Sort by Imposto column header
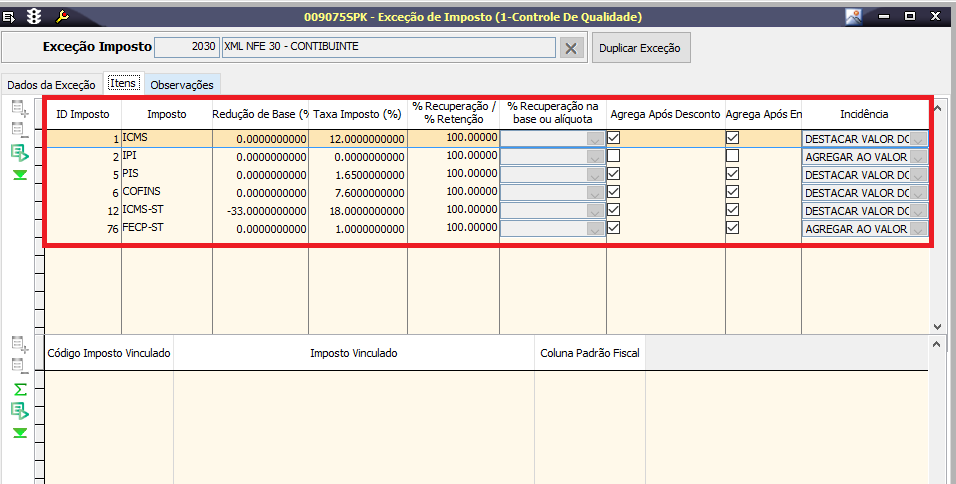This screenshot has height=484, width=956. (166, 114)
